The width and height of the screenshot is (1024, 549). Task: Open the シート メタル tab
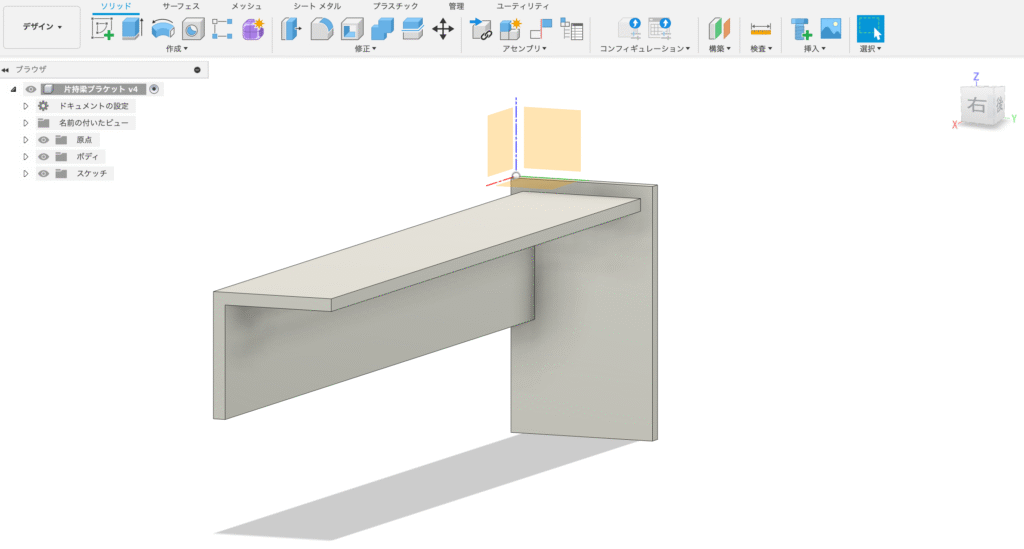(x=316, y=6)
